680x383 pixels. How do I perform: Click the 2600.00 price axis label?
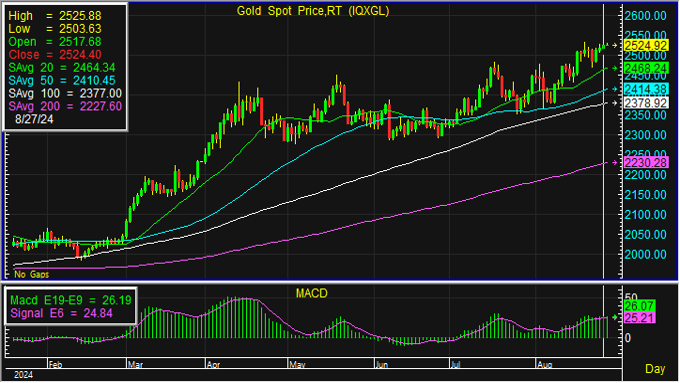645,16
